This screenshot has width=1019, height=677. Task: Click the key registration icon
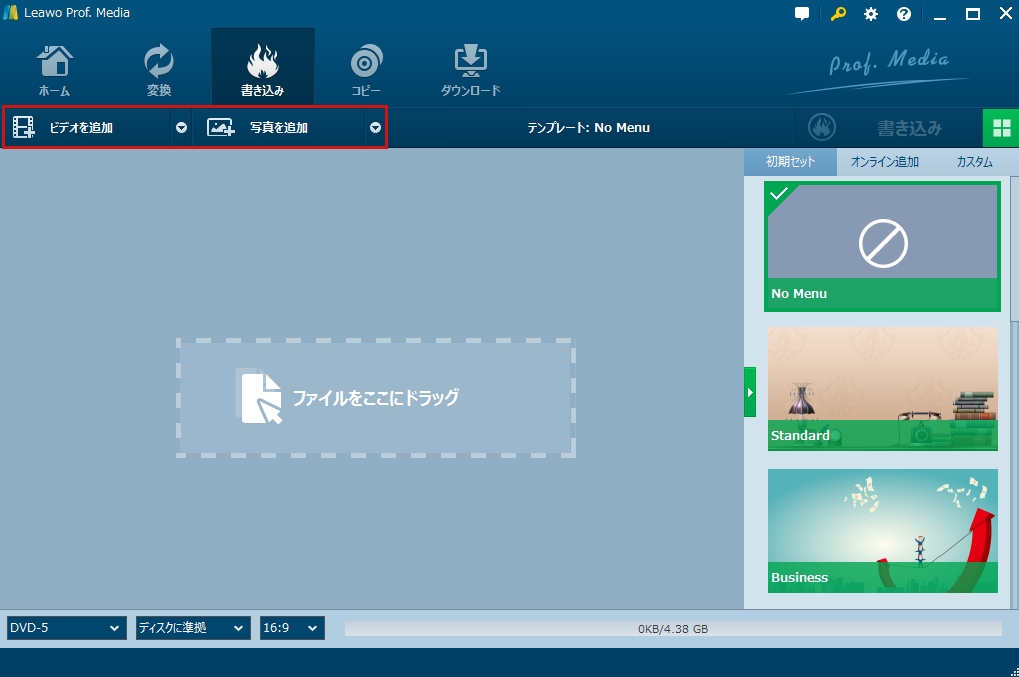pyautogui.click(x=837, y=14)
